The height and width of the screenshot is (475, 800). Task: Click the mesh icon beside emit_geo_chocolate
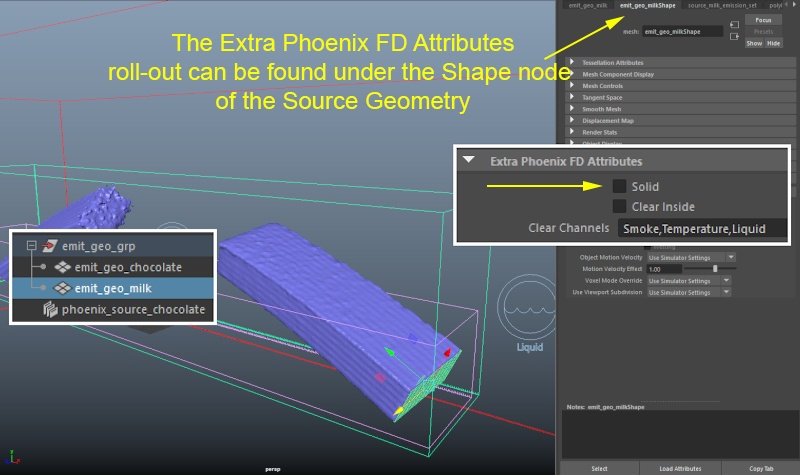pyautogui.click(x=62, y=267)
